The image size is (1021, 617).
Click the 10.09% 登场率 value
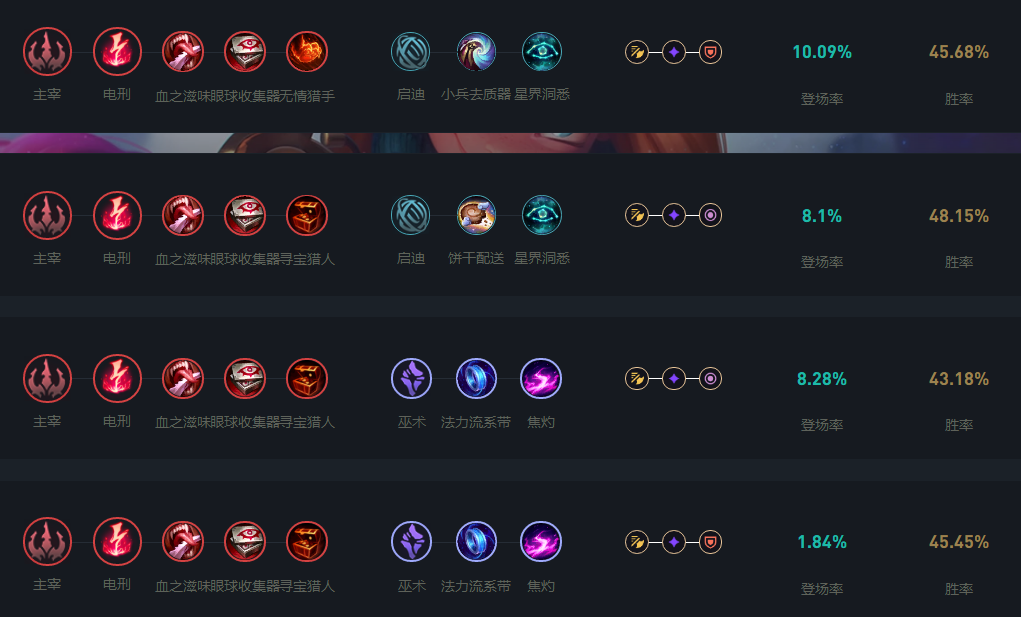(821, 52)
